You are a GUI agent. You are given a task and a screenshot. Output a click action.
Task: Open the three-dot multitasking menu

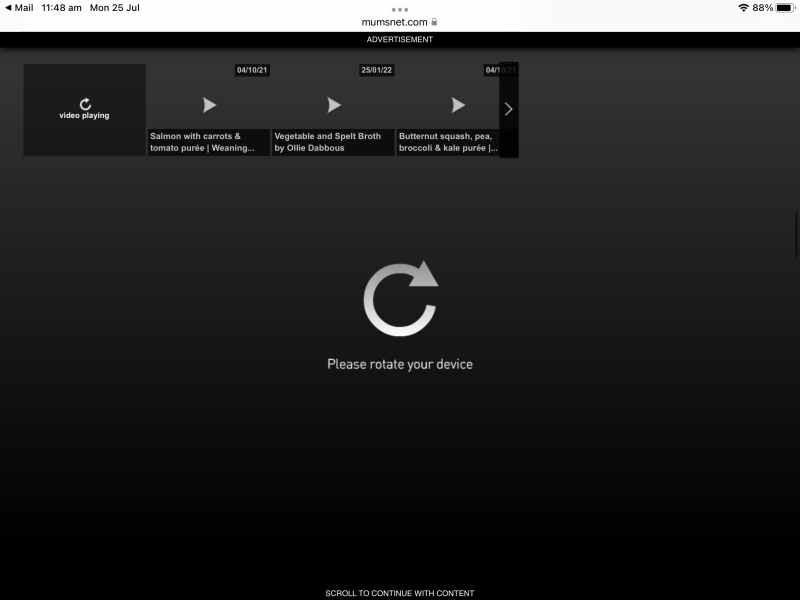tap(400, 9)
